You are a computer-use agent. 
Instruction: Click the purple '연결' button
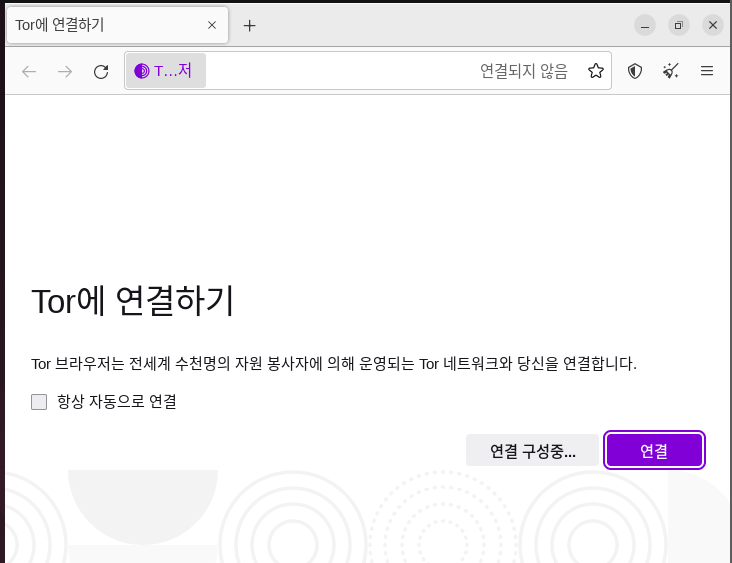click(654, 450)
